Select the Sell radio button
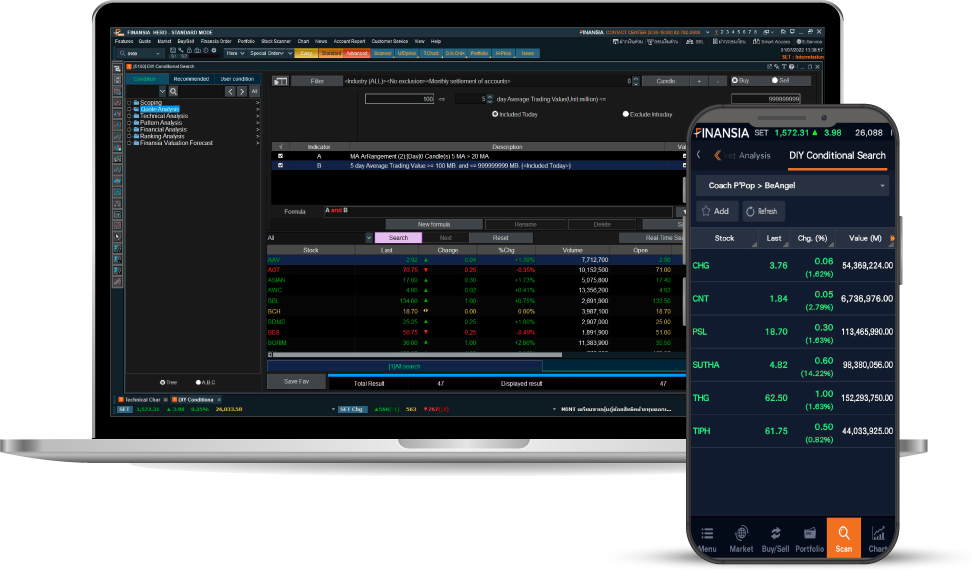 (x=775, y=81)
